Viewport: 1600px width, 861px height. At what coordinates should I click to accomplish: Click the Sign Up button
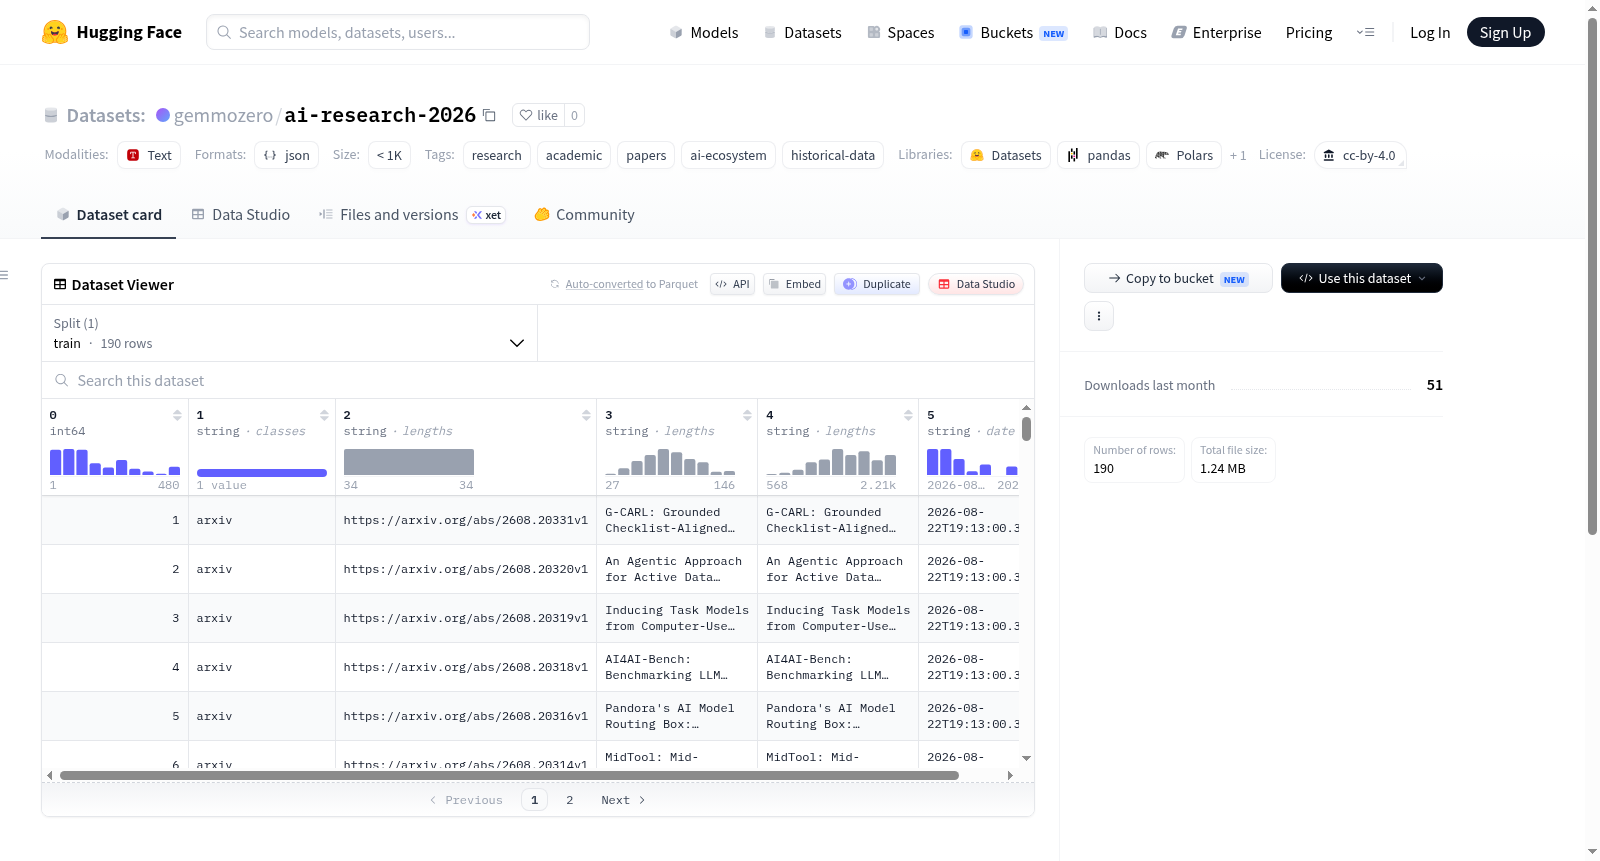click(1505, 32)
